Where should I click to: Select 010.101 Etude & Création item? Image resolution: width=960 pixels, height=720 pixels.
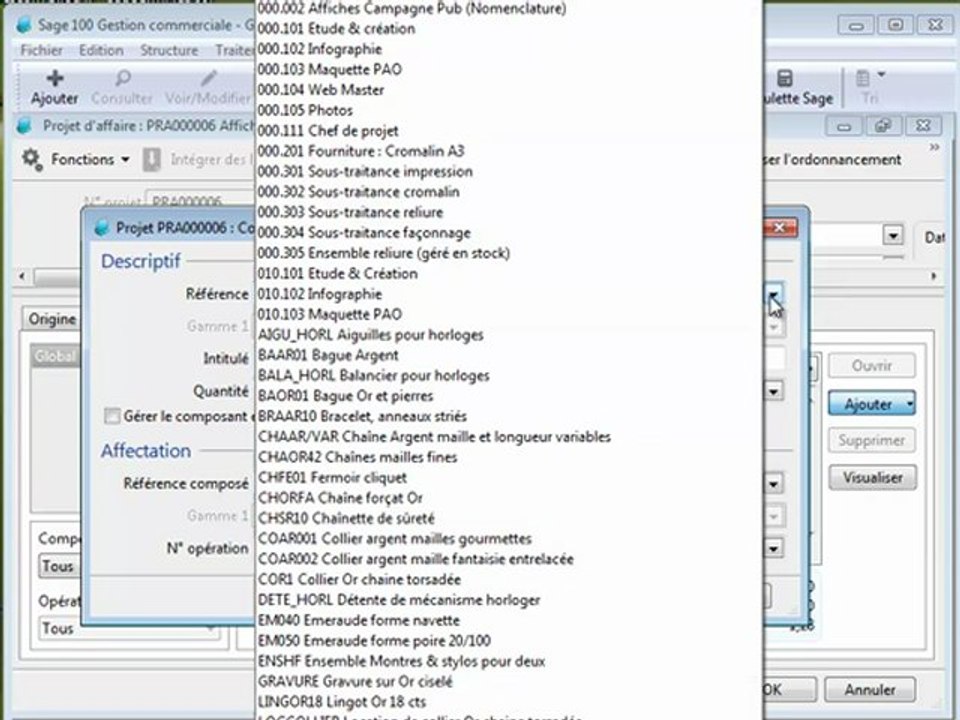click(x=337, y=274)
